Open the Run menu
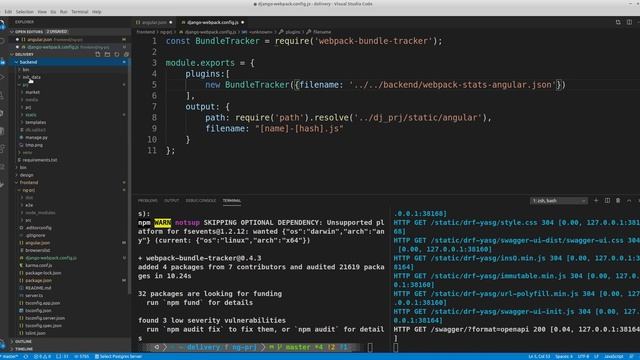 click(64, 12)
